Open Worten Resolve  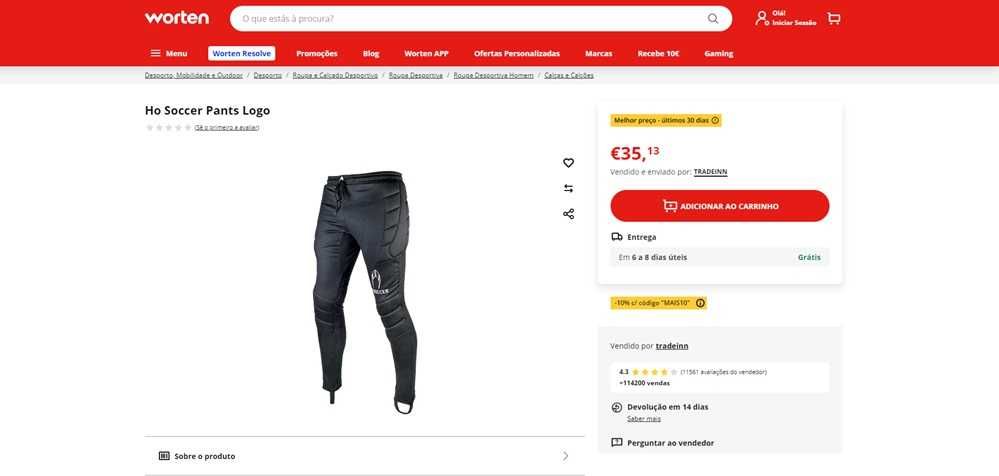point(241,54)
